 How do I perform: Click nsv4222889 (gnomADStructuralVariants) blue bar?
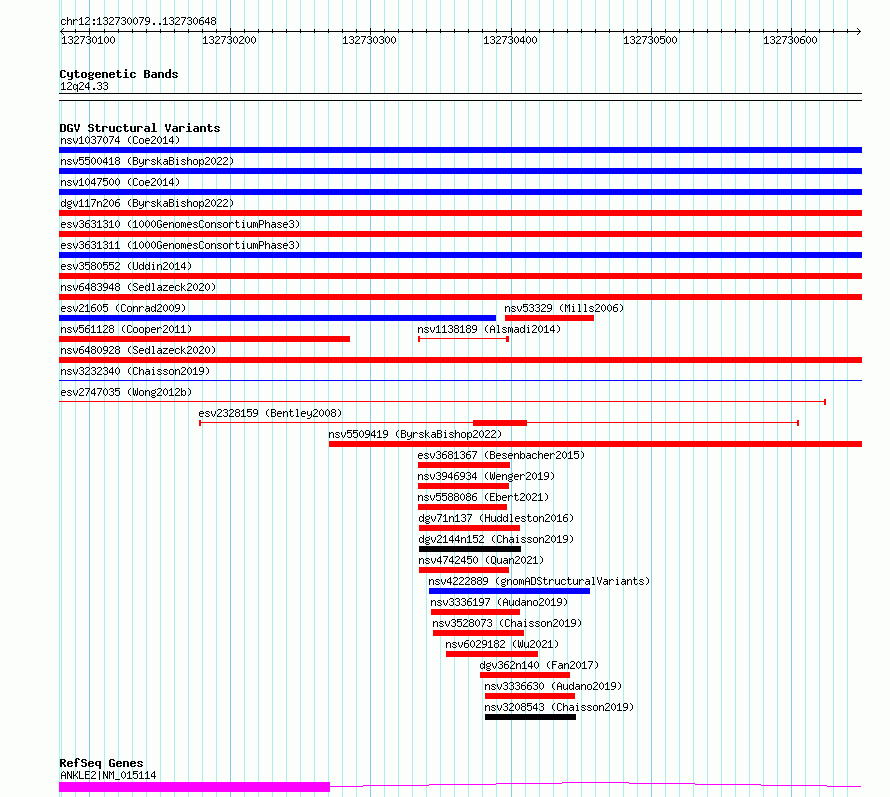pos(509,591)
